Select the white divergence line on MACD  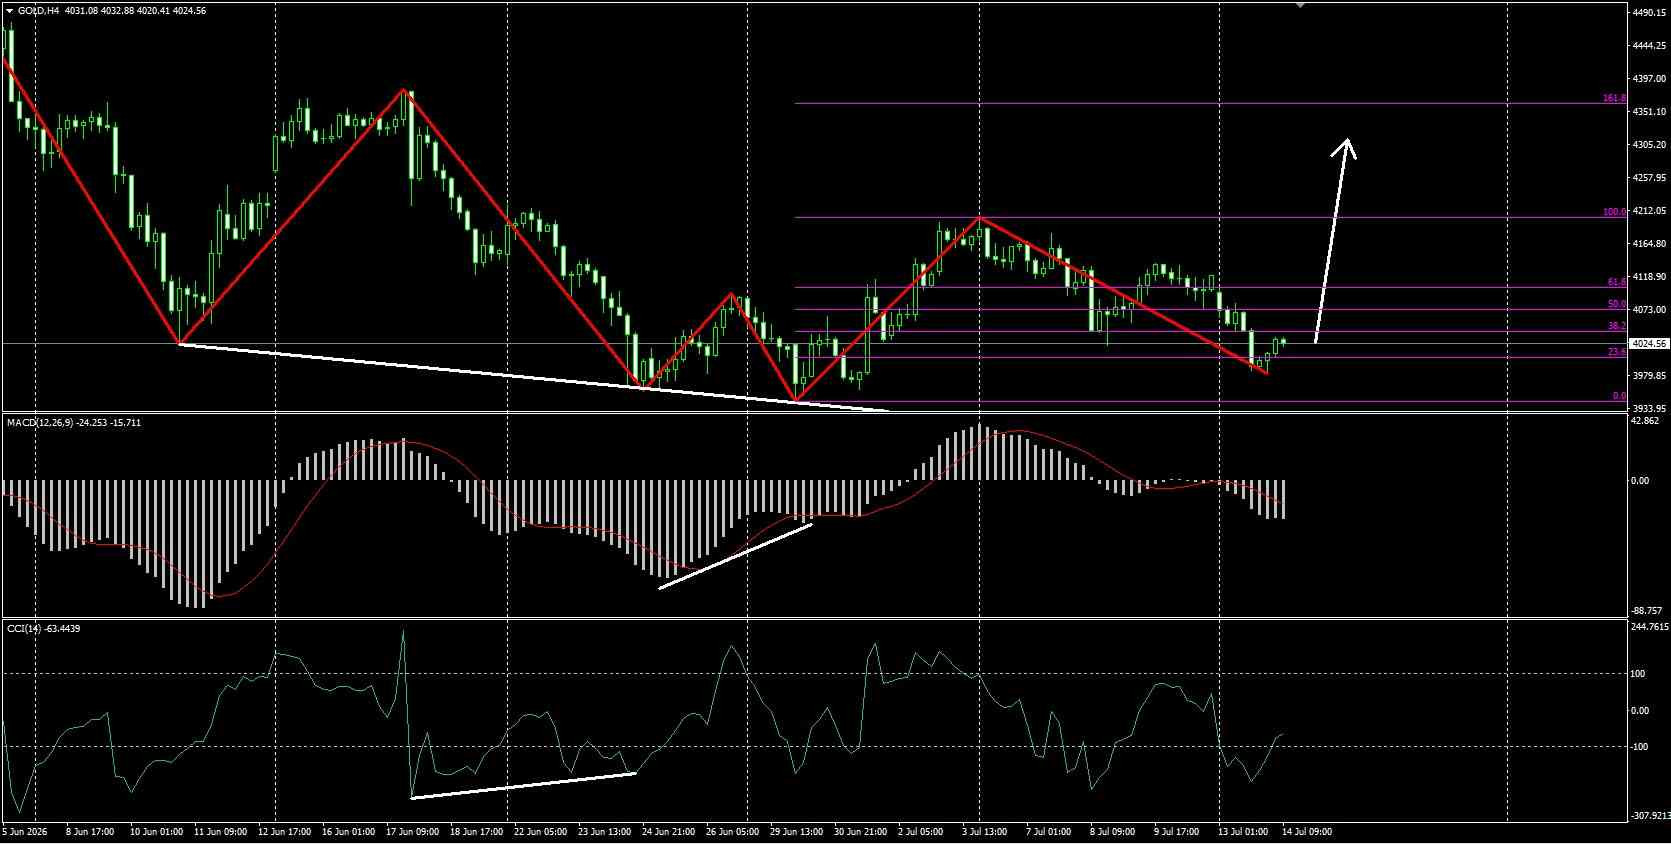point(735,556)
